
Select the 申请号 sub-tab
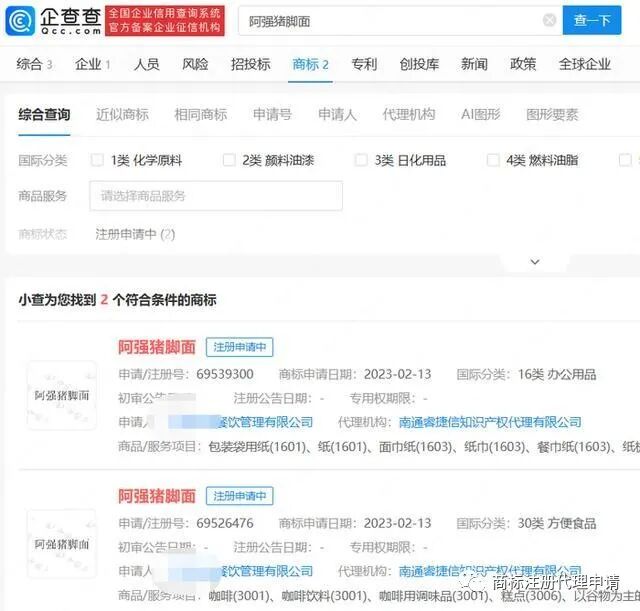[272, 115]
